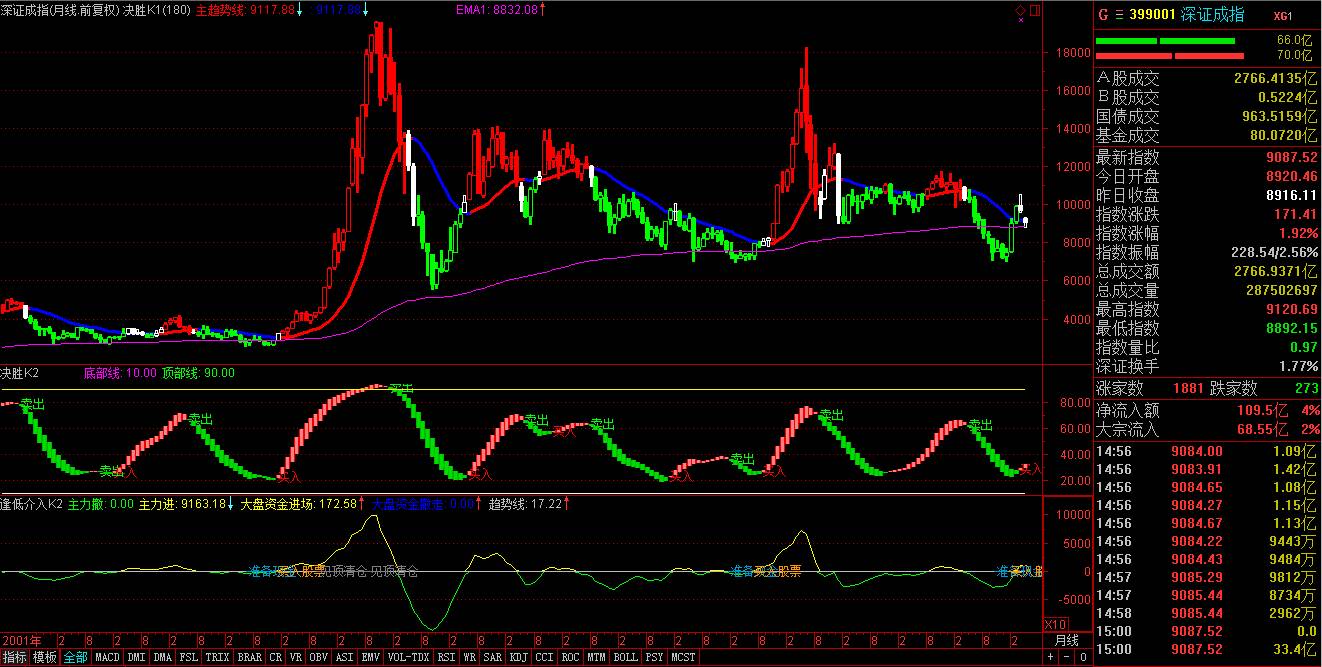The width and height of the screenshot is (1322, 667).
Task: Select the BOLL indicator tab
Action: tap(626, 658)
